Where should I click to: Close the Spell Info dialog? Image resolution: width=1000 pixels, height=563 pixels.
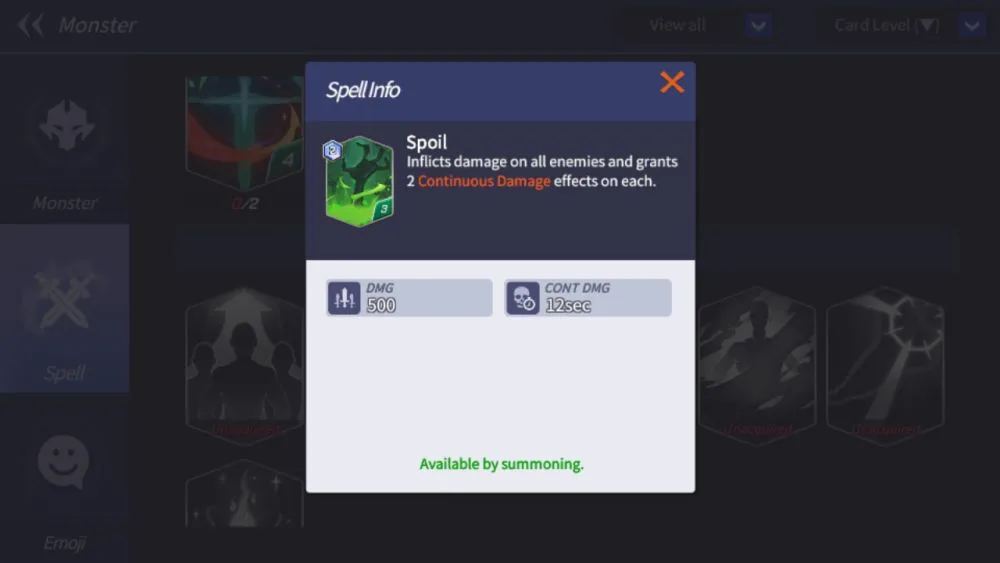(672, 82)
